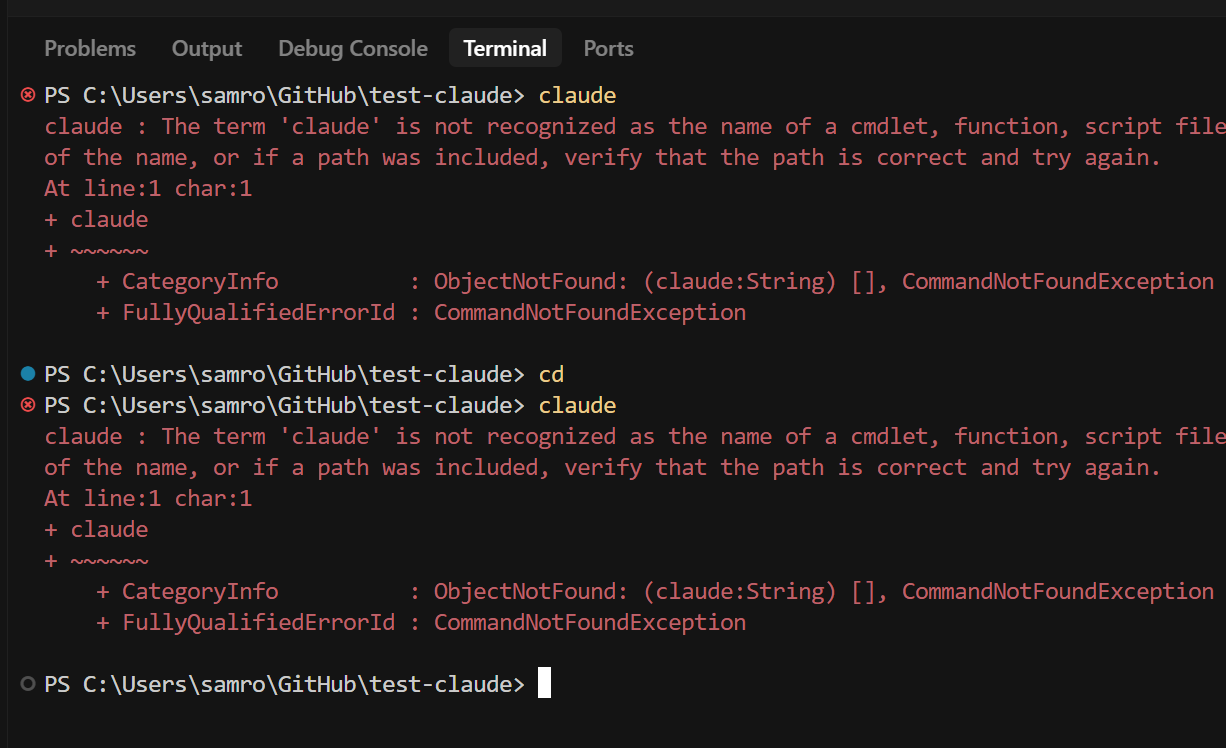
Task: Click the path text in the last prompt line
Action: coord(297,684)
